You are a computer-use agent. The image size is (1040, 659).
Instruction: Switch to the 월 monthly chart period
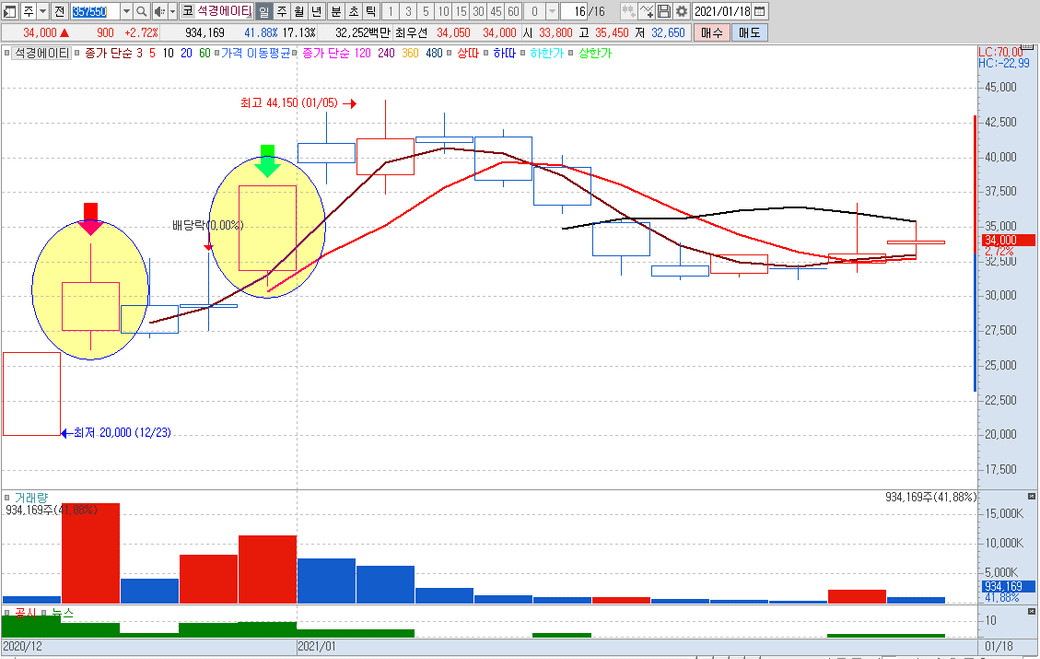pos(299,11)
